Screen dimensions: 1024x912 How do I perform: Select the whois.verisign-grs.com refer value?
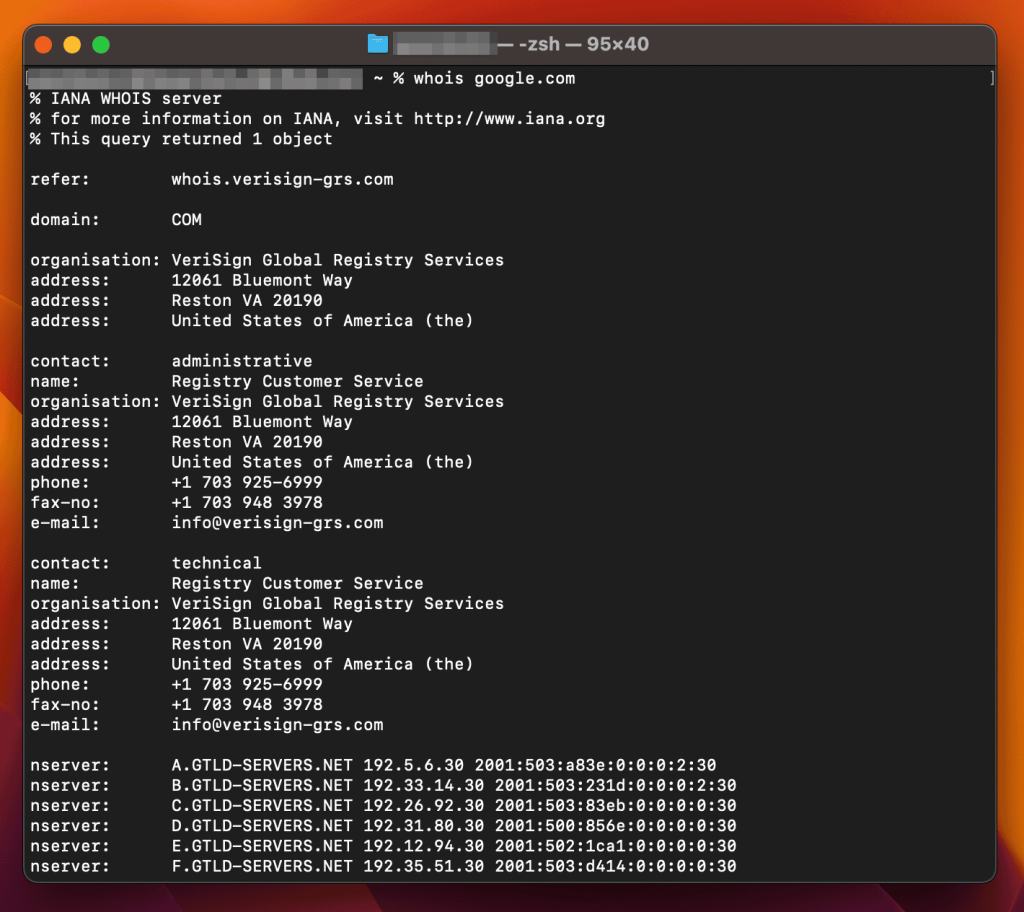click(283, 179)
